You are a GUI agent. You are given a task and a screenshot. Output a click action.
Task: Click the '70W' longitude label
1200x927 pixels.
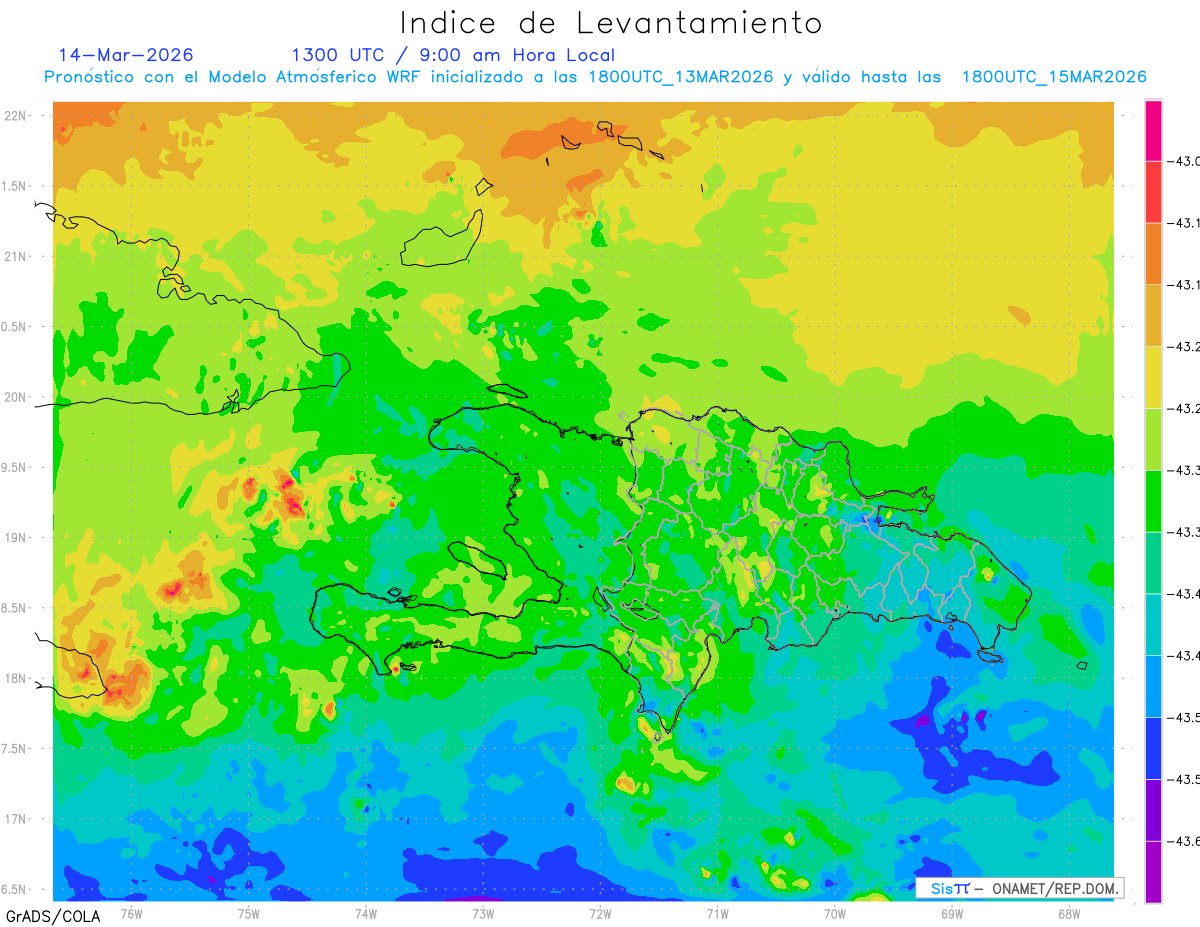coord(834,913)
